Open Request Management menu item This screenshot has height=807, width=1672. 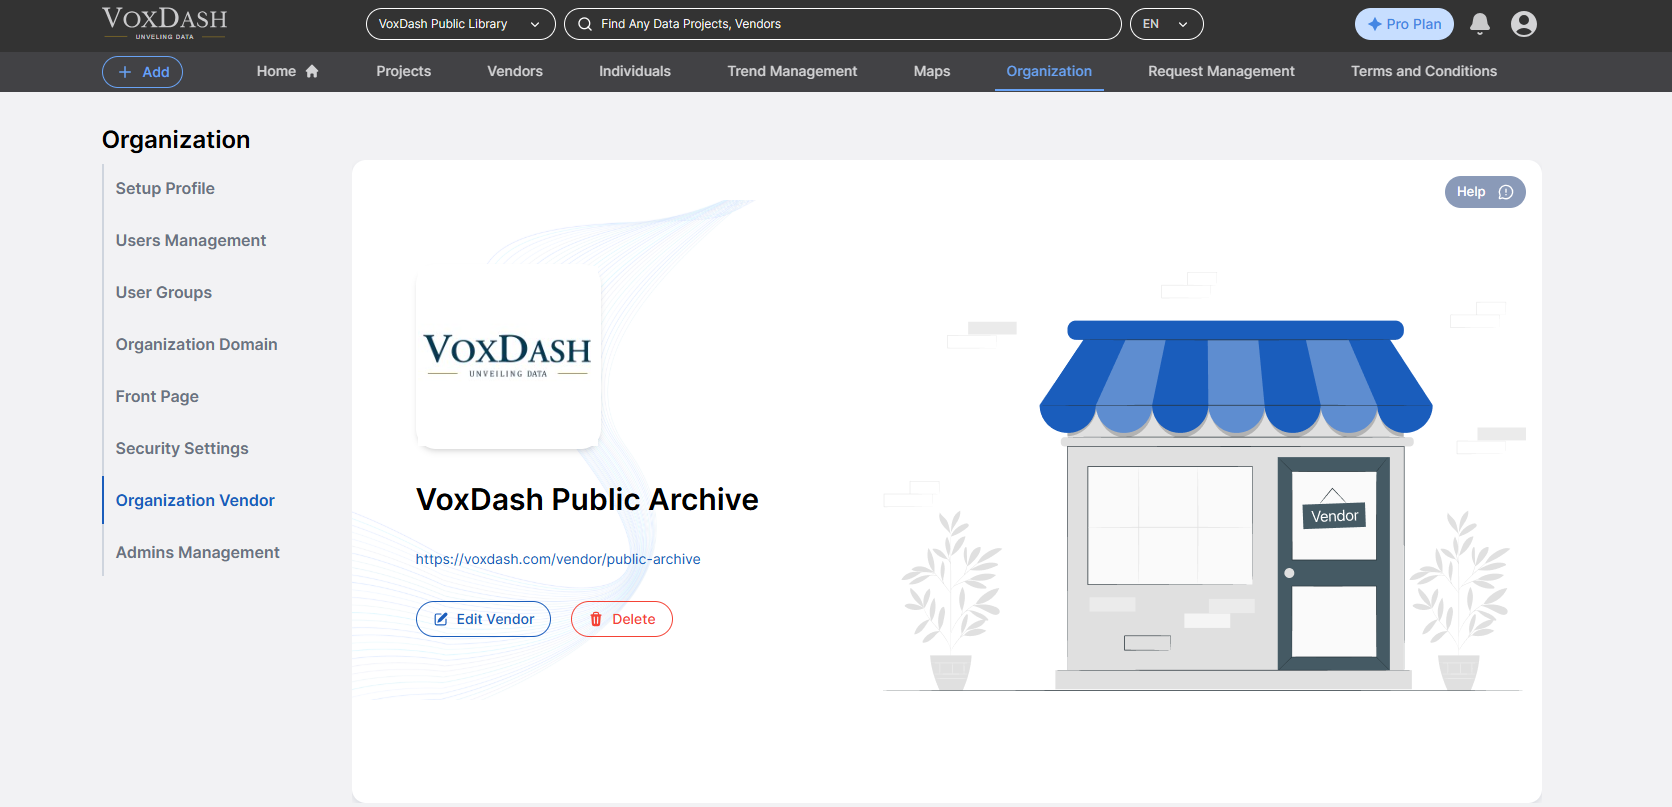(1221, 71)
